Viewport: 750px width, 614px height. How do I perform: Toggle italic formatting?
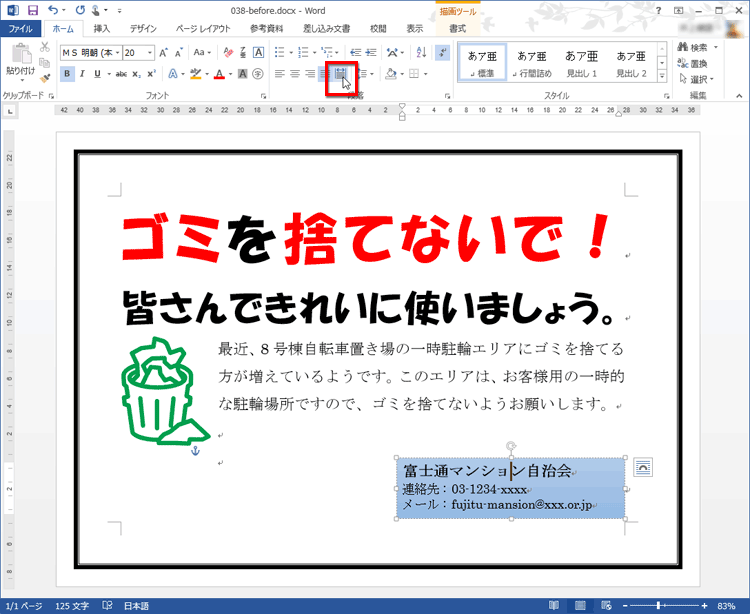coord(82,74)
